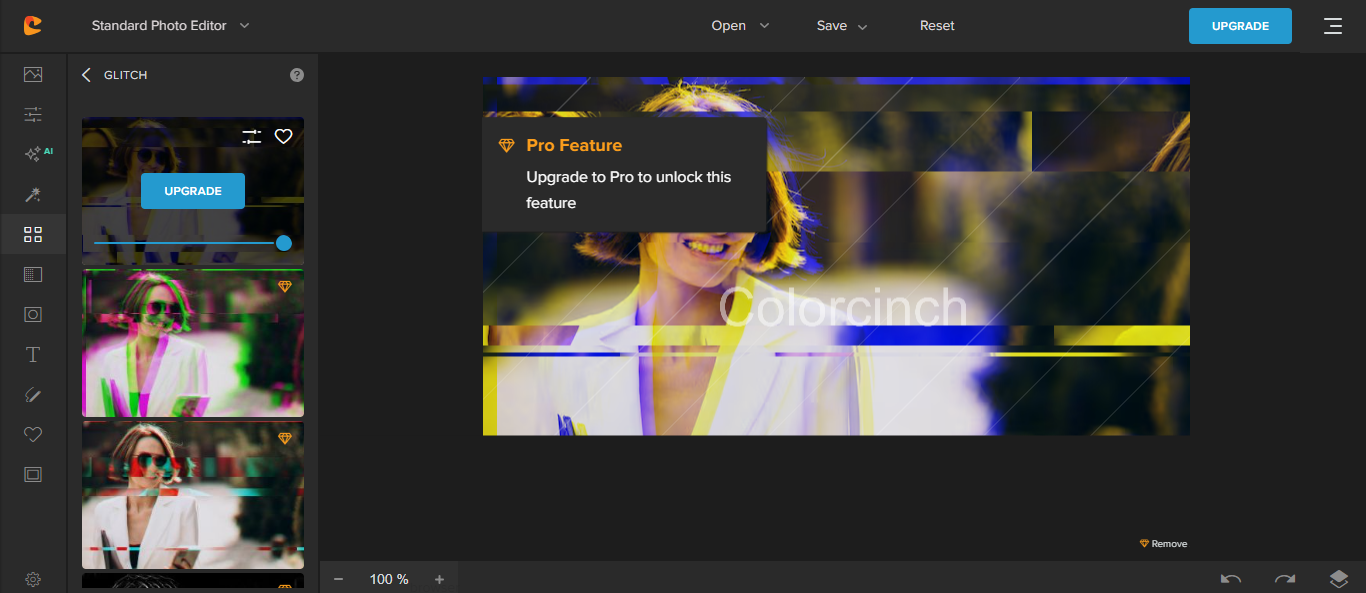Screen dimensions: 1366x593
Task: Open the Adjustments panel from the sidebar
Action: (x=33, y=114)
